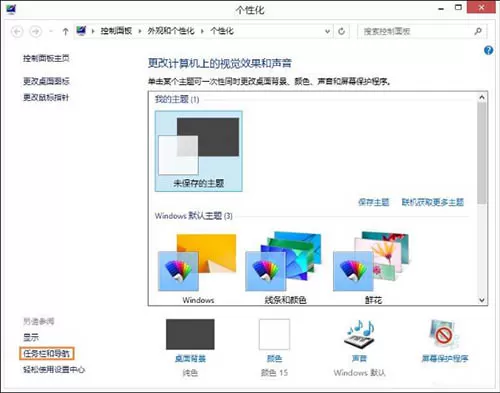Open 更改鼠标指针 link
Viewport: 500px width, 393px height.
46,97
